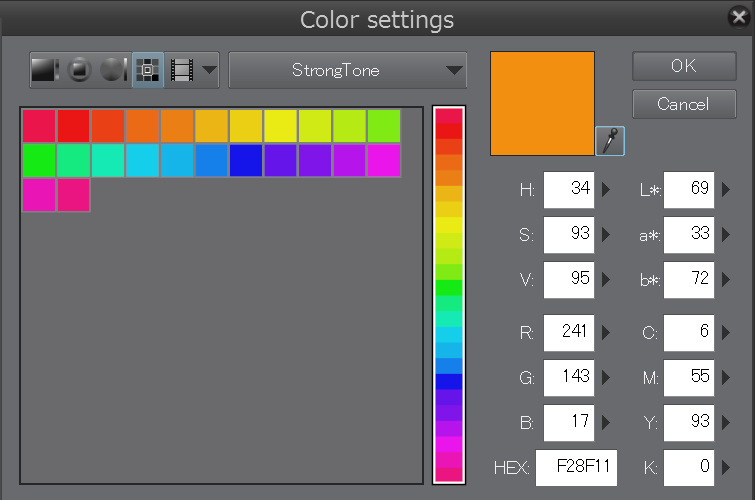Pick the bright green swatch starting row two
This screenshot has height=500, width=755.
pos(39,160)
